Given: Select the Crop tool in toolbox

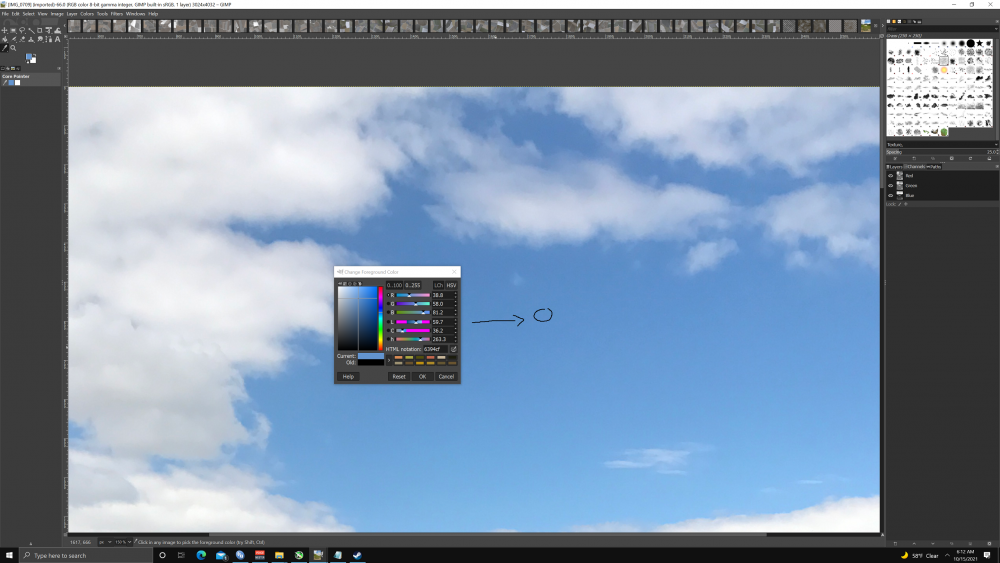Looking at the screenshot, I should pos(40,30).
